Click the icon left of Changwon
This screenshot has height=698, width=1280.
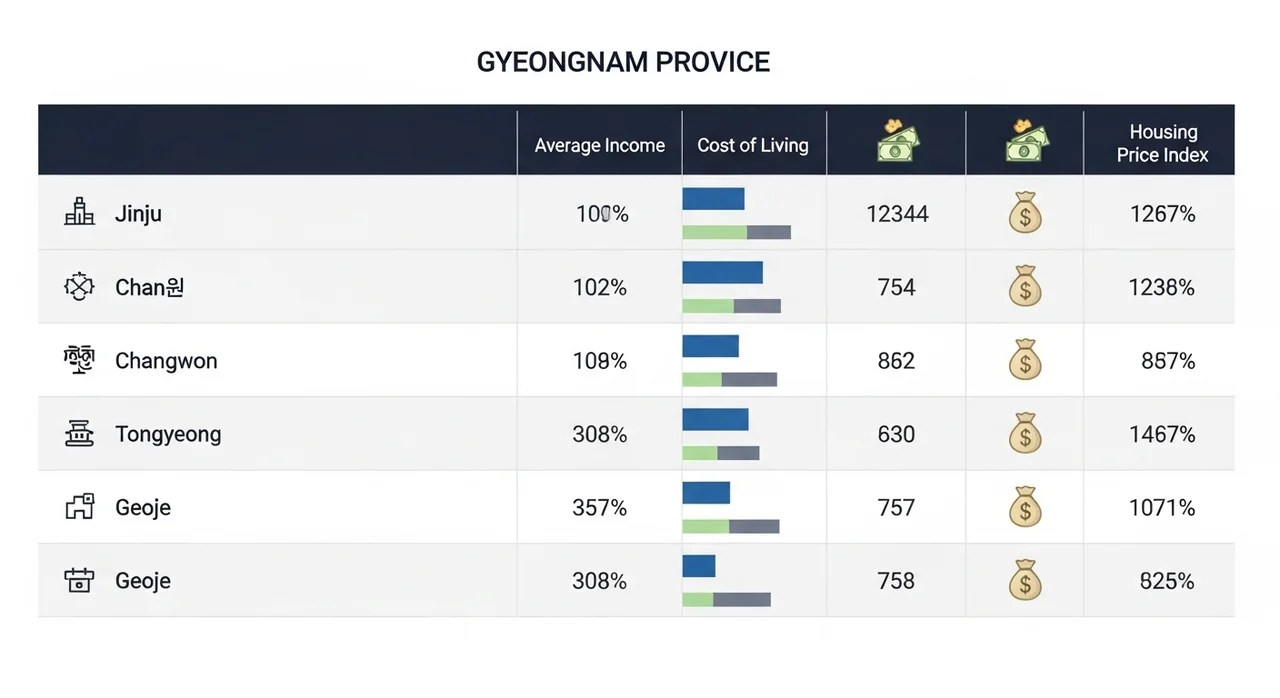pos(78,360)
